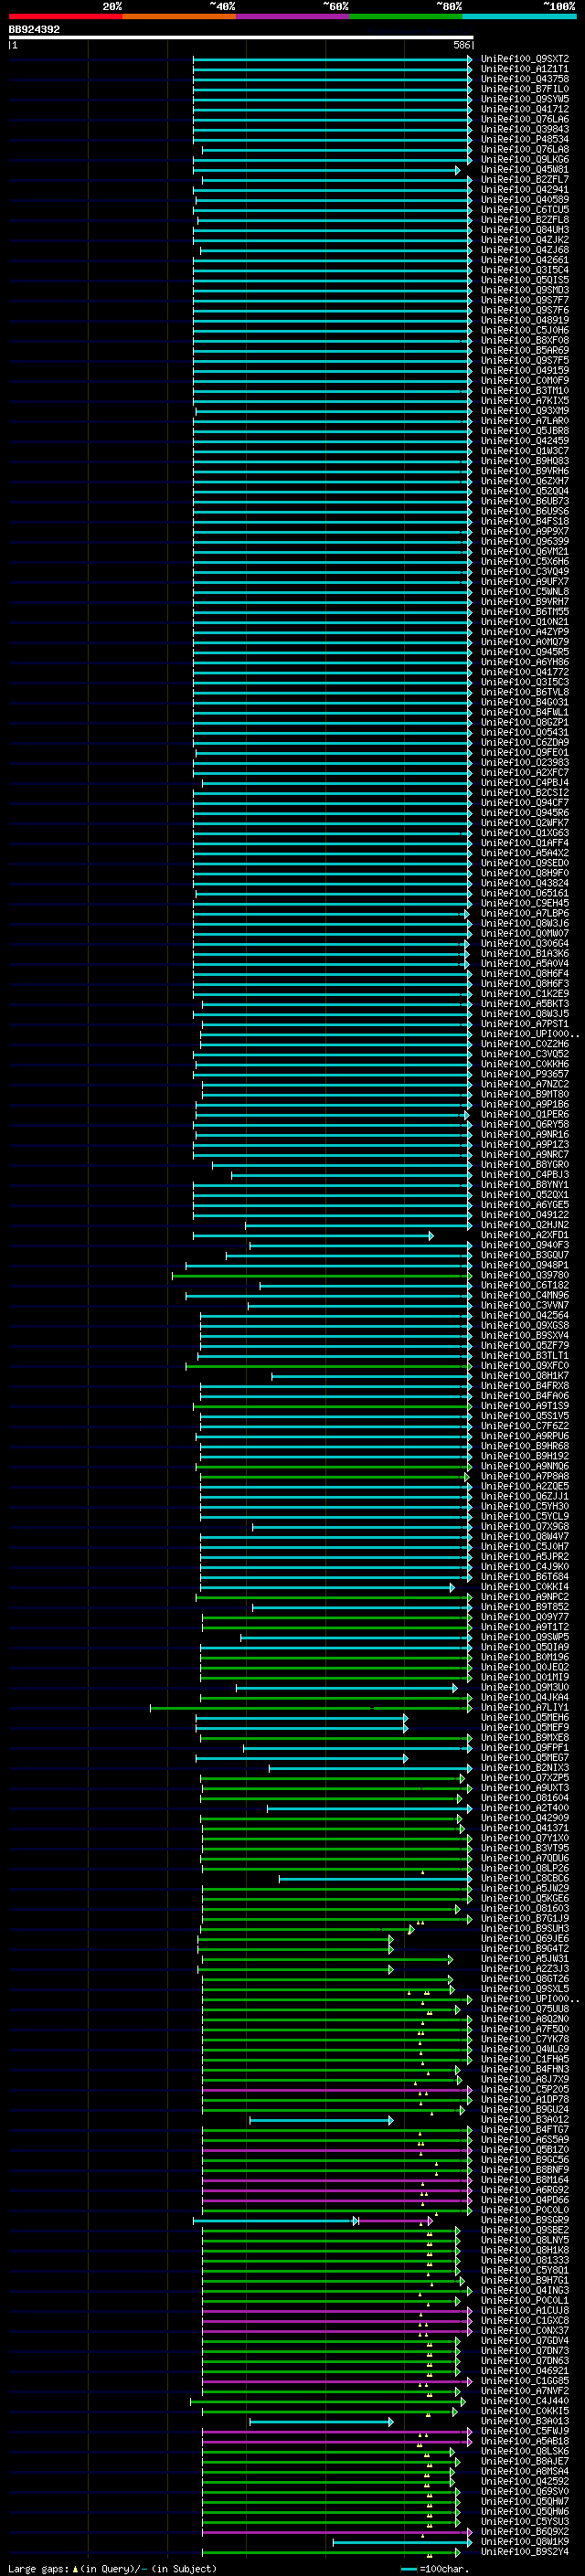The width and height of the screenshot is (585, 2576).
Task: Click the orange ~40% identity color segment
Action: 179,16
